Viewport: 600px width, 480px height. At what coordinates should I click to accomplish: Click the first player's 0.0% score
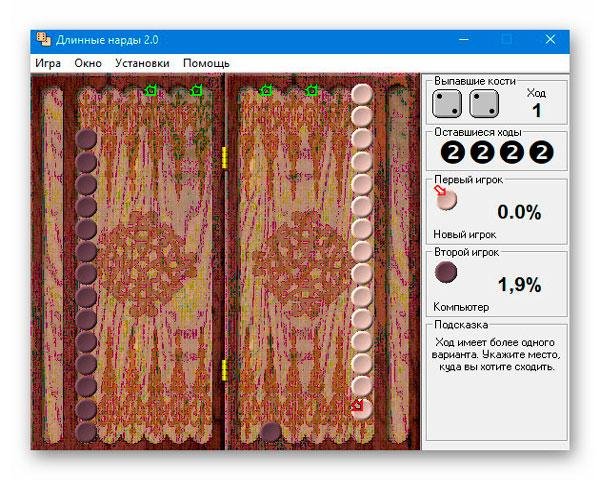coord(519,212)
